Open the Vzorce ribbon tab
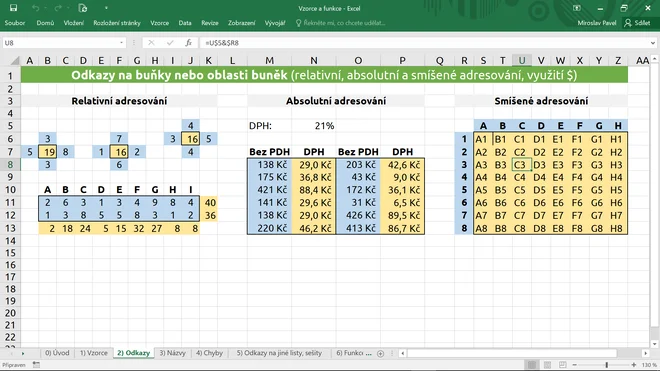660x371 pixels. pos(160,23)
